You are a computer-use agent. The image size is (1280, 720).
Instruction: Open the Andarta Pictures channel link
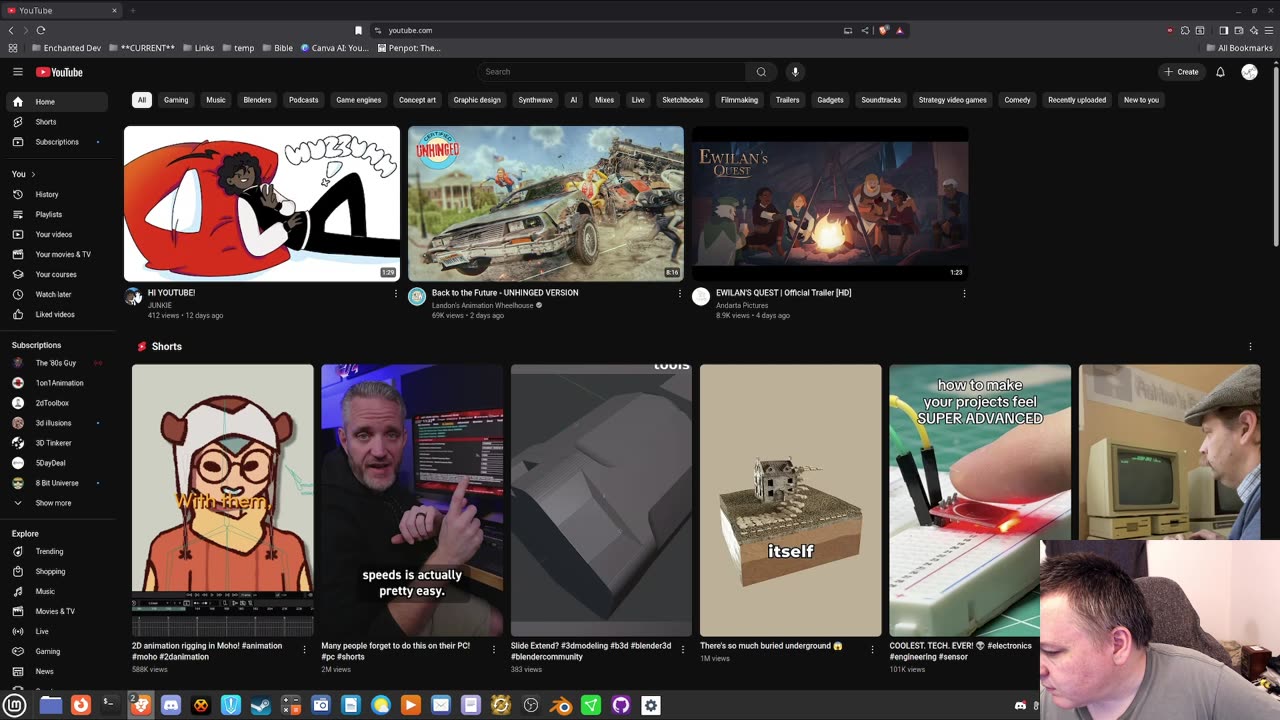pos(742,305)
